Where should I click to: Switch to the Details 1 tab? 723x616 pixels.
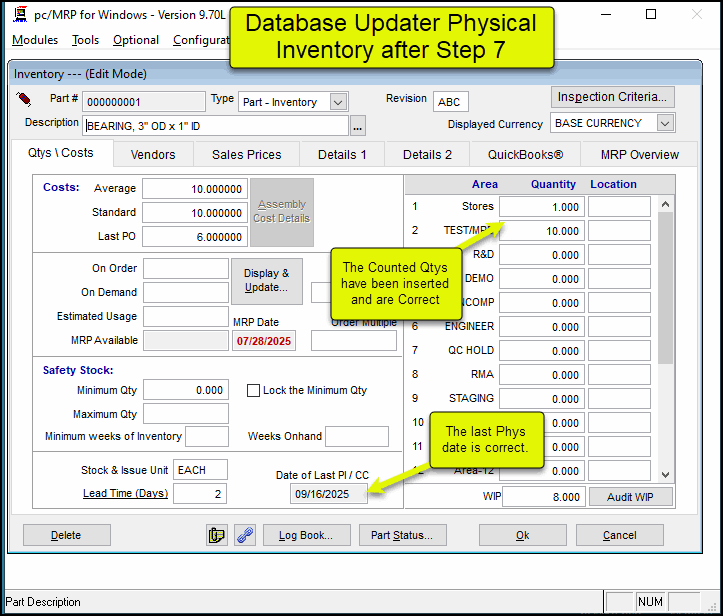coord(342,154)
